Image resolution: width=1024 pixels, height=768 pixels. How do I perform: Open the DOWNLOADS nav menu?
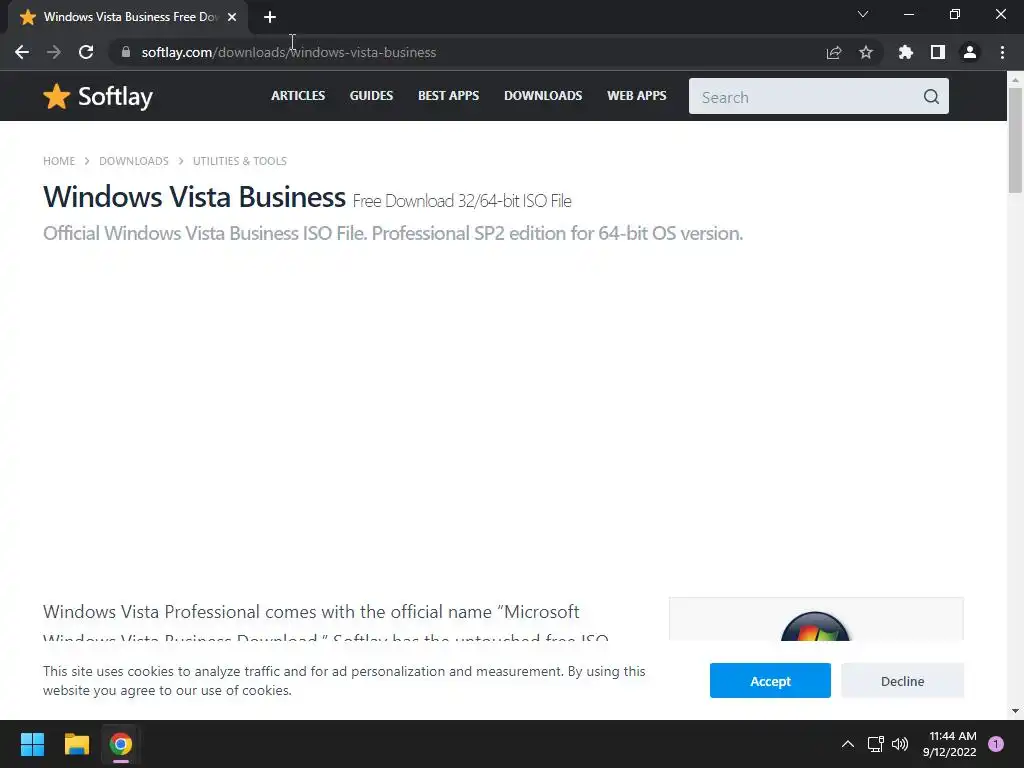coord(543,95)
